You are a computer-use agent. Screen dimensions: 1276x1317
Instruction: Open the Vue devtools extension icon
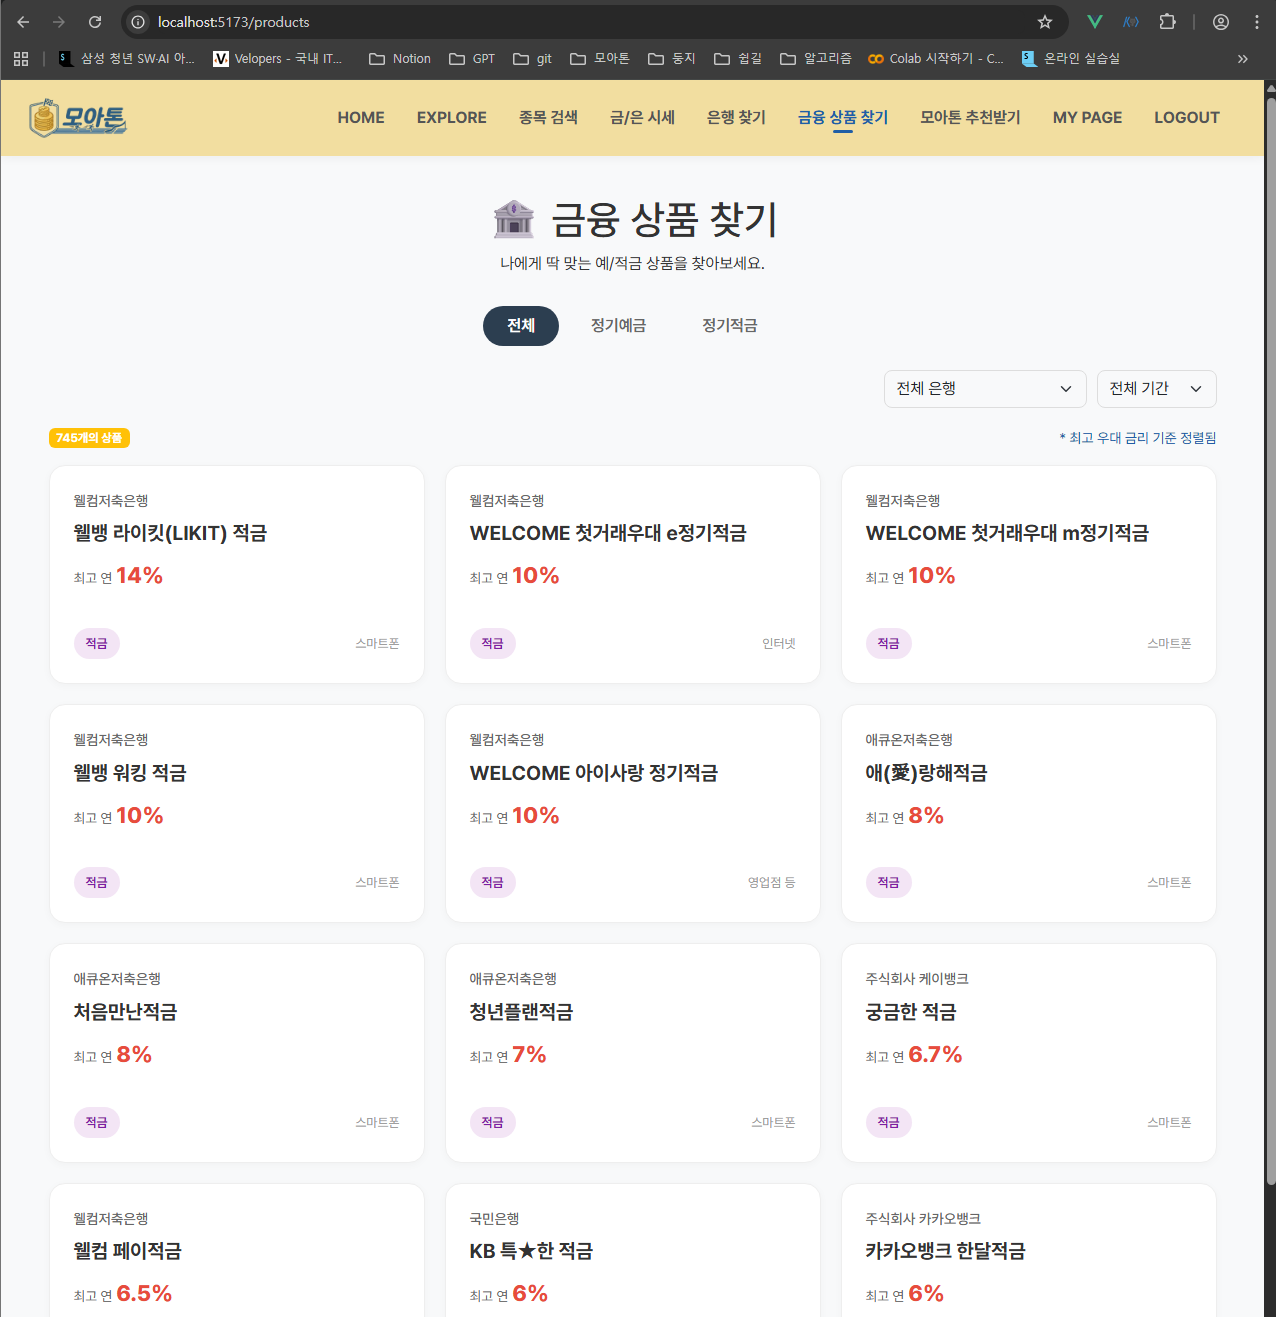[x=1095, y=22]
